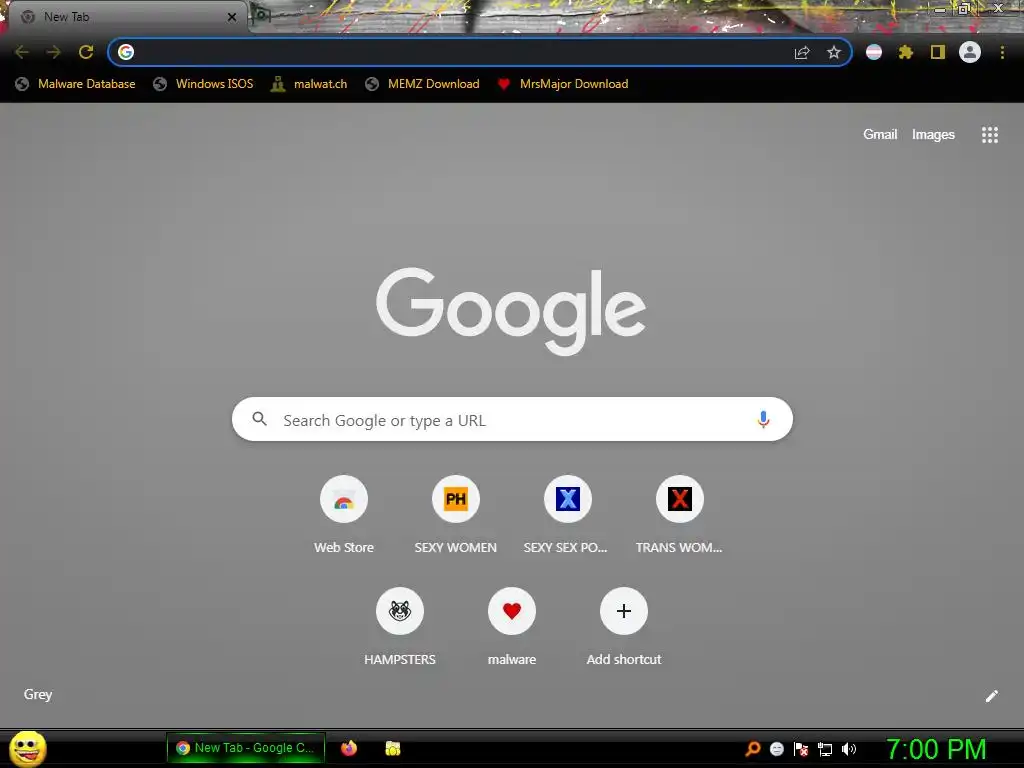Image resolution: width=1024 pixels, height=768 pixels.
Task: Click the Grey theme attribution
Action: (38, 694)
